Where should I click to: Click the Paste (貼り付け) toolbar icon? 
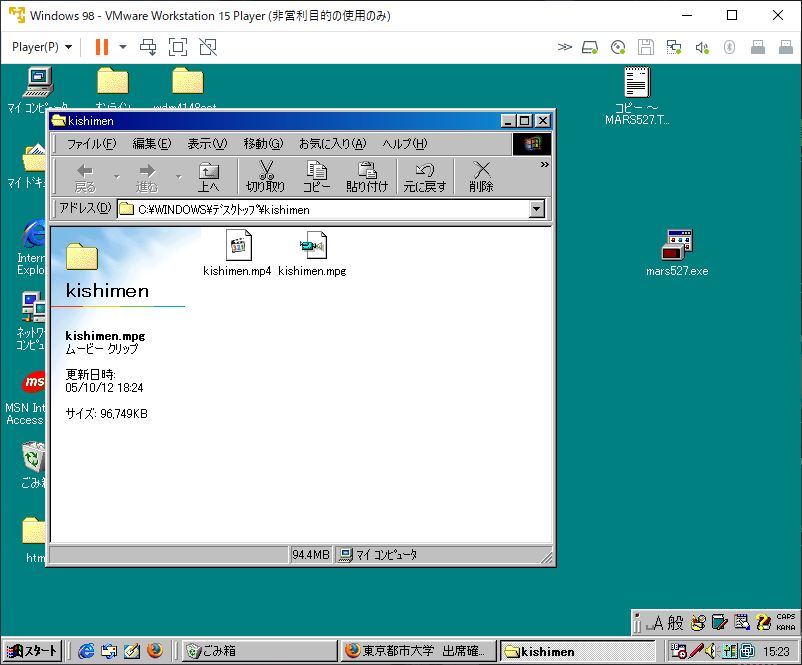point(367,176)
